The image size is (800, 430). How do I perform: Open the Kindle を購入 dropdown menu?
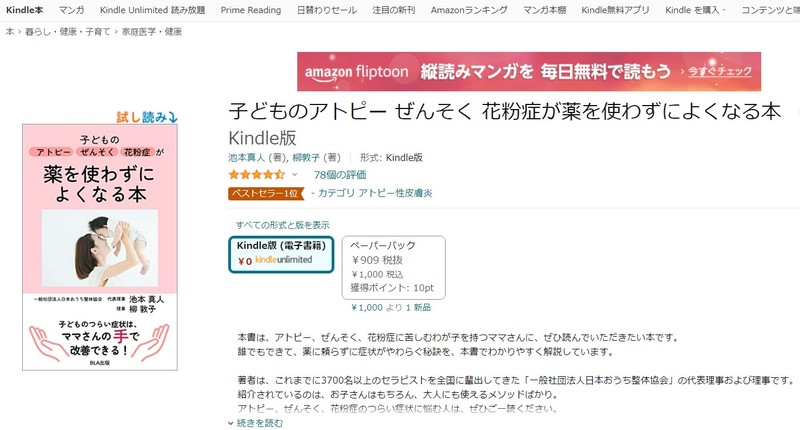pos(695,10)
